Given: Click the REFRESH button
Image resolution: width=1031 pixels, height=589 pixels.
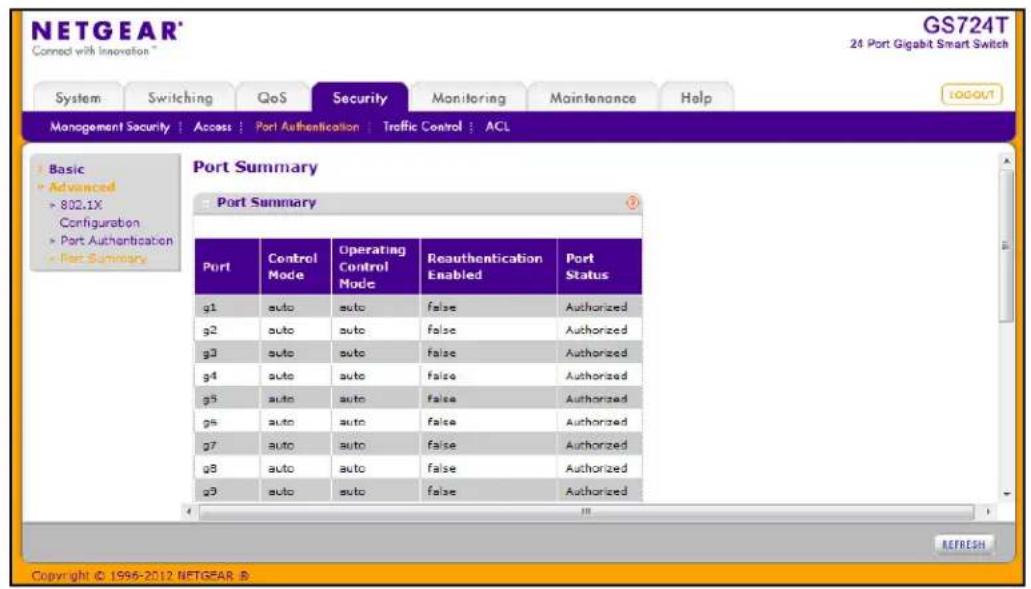Looking at the screenshot, I should pyautogui.click(x=964, y=544).
